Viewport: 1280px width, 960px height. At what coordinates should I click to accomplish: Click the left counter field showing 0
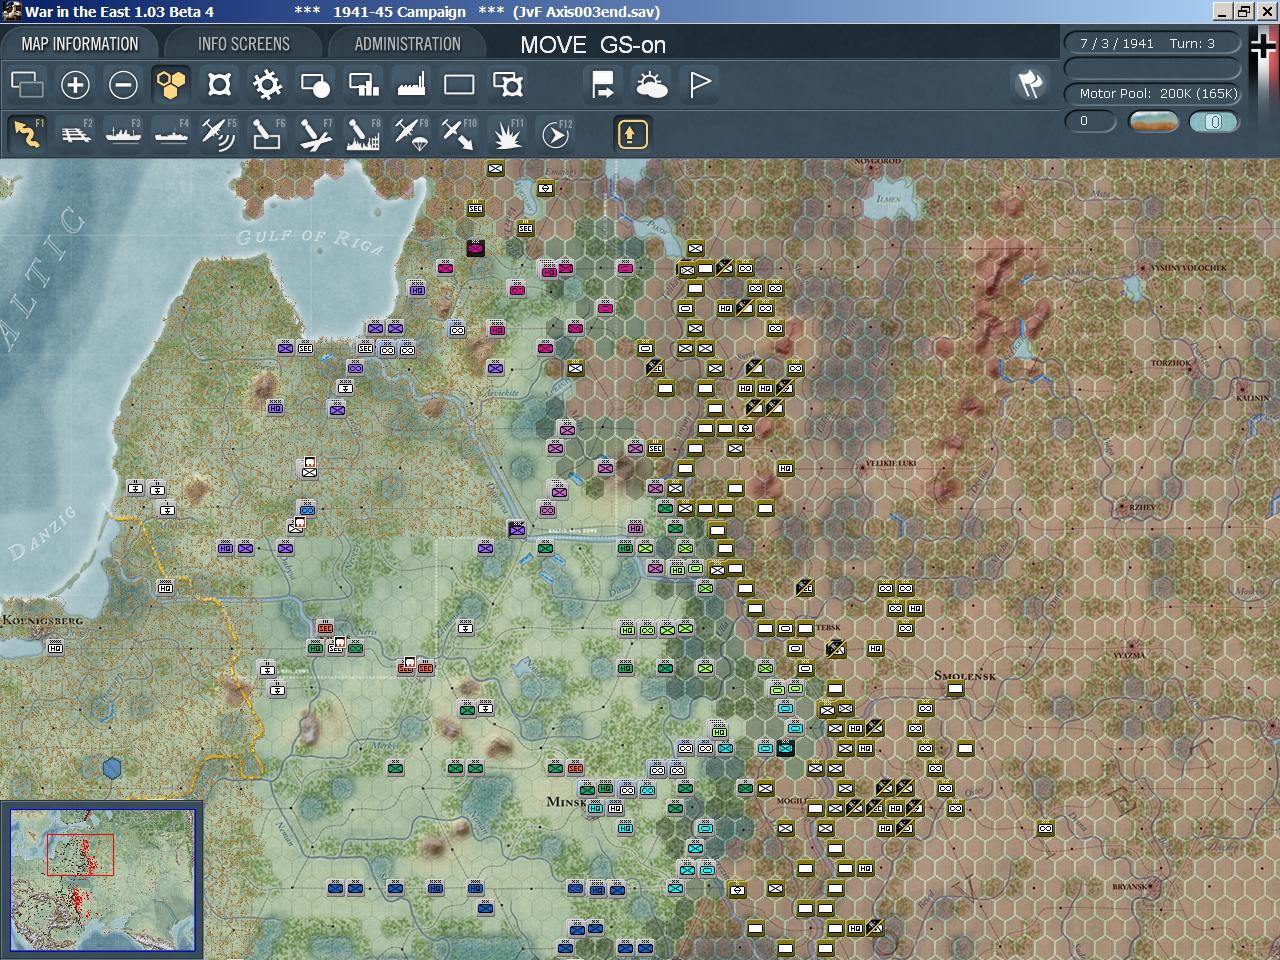click(x=1090, y=121)
